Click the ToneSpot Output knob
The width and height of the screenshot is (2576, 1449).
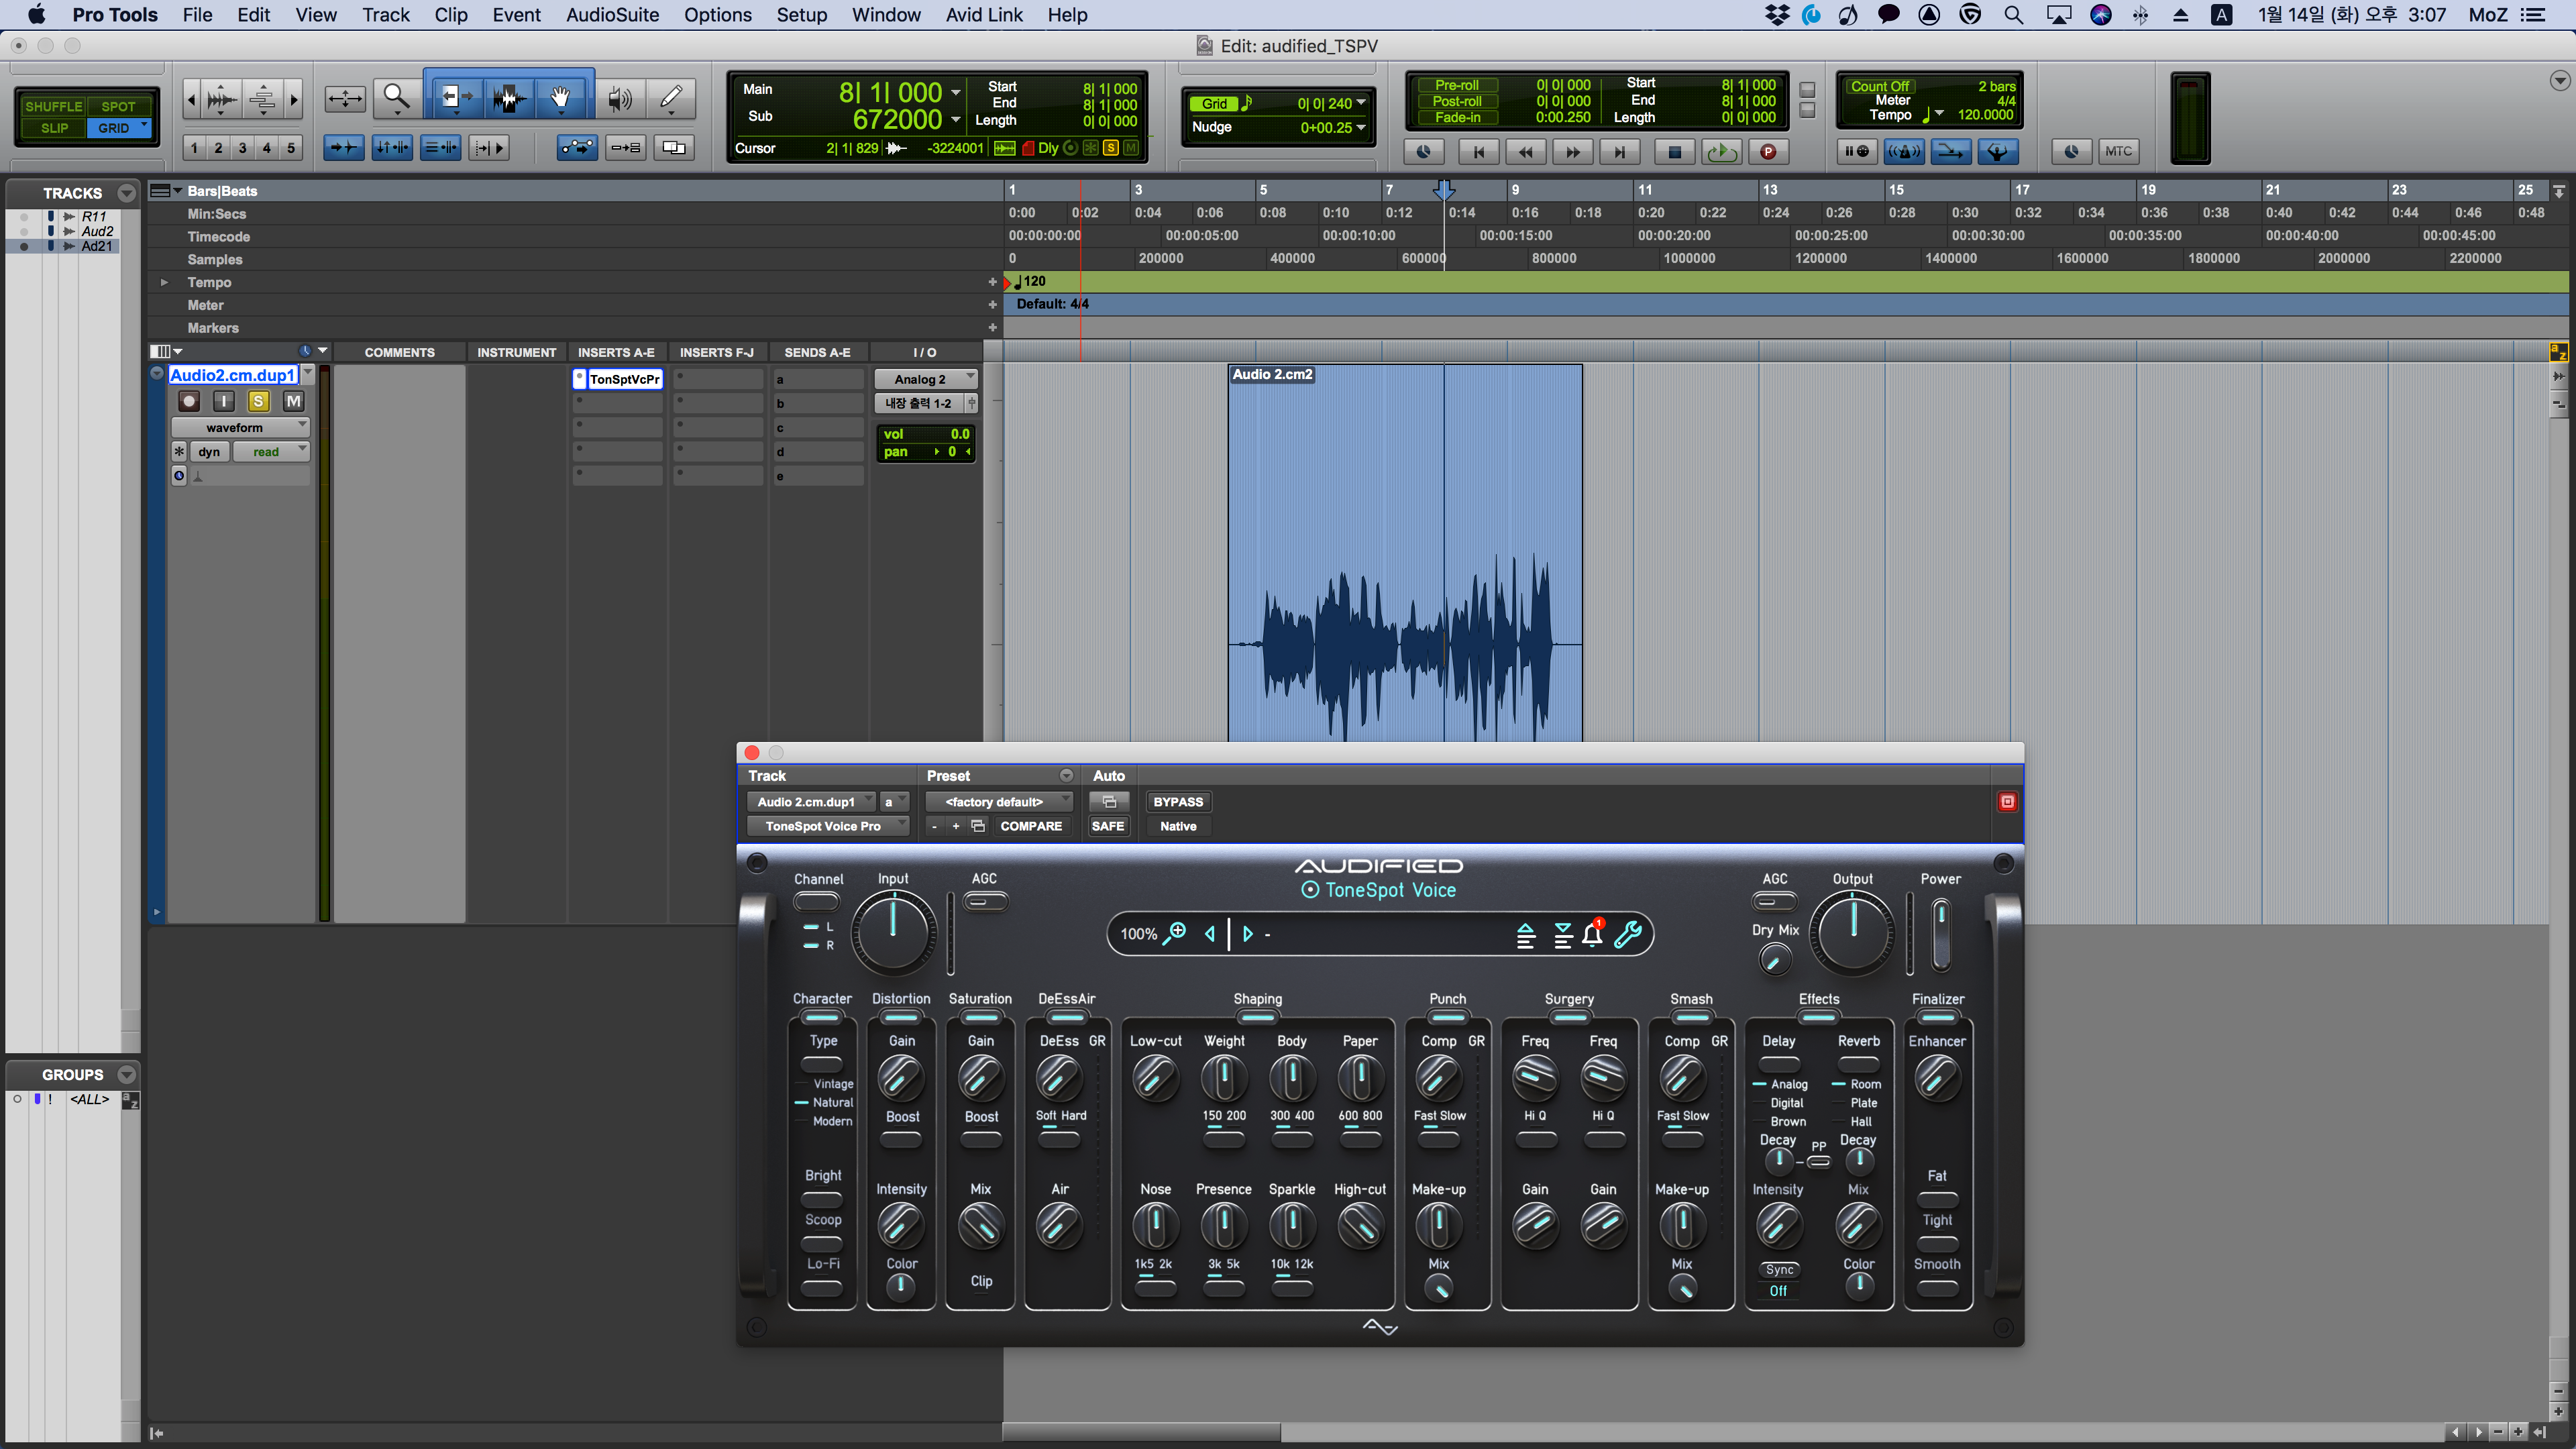click(x=1853, y=932)
